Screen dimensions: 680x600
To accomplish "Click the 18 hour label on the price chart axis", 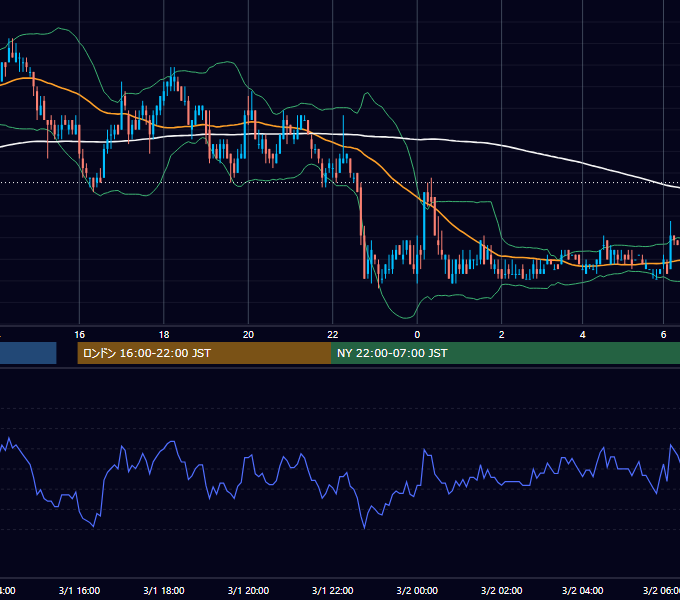I will (x=164, y=335).
